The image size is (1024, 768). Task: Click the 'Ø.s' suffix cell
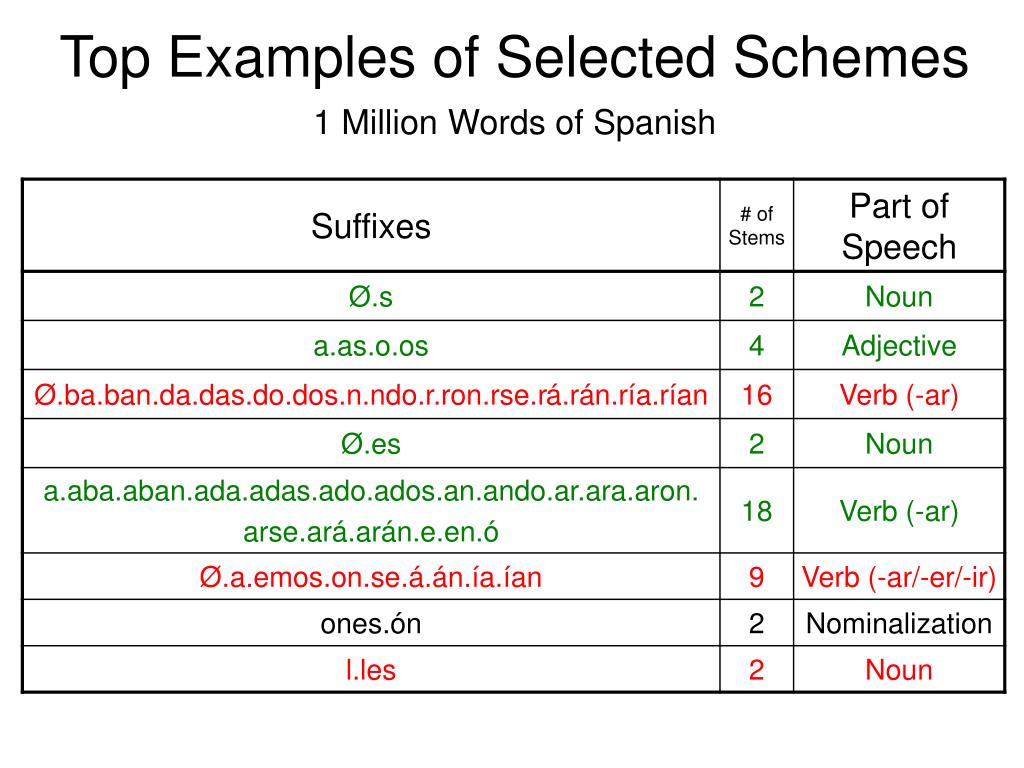pos(371,296)
